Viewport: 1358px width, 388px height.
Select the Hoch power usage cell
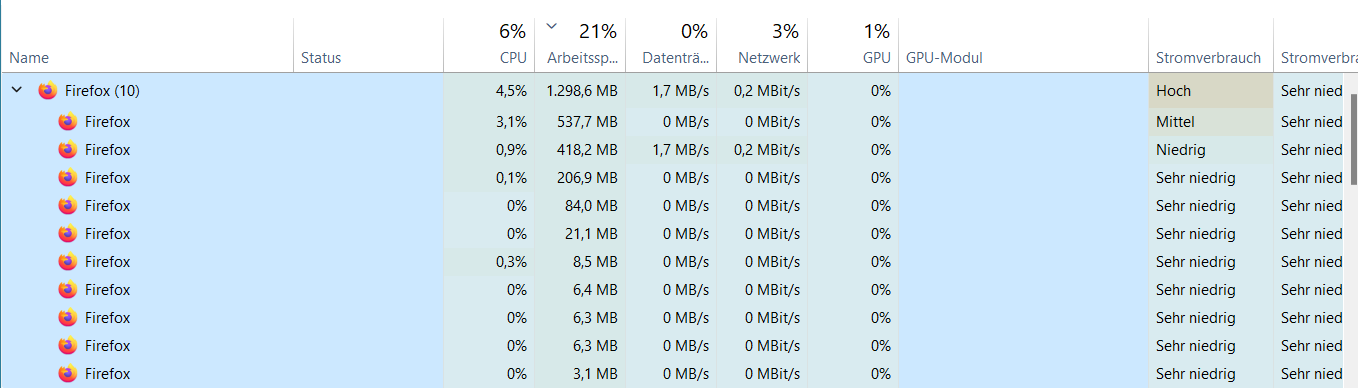(1210, 91)
